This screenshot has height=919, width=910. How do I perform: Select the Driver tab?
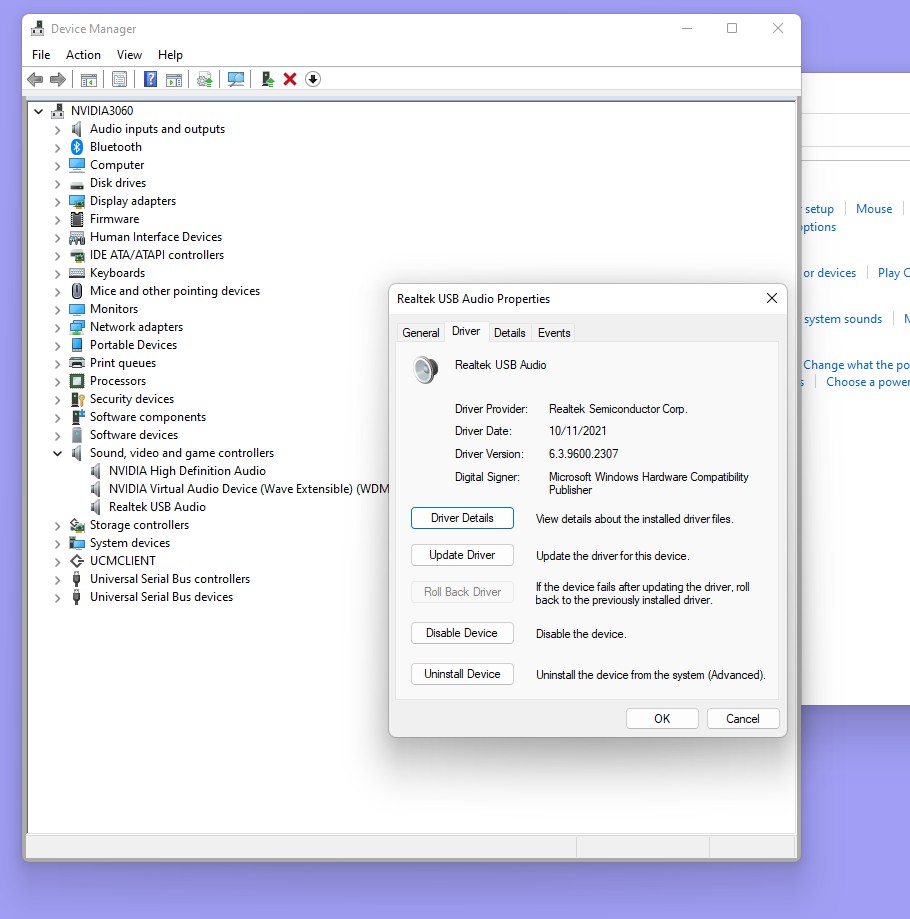pos(466,331)
